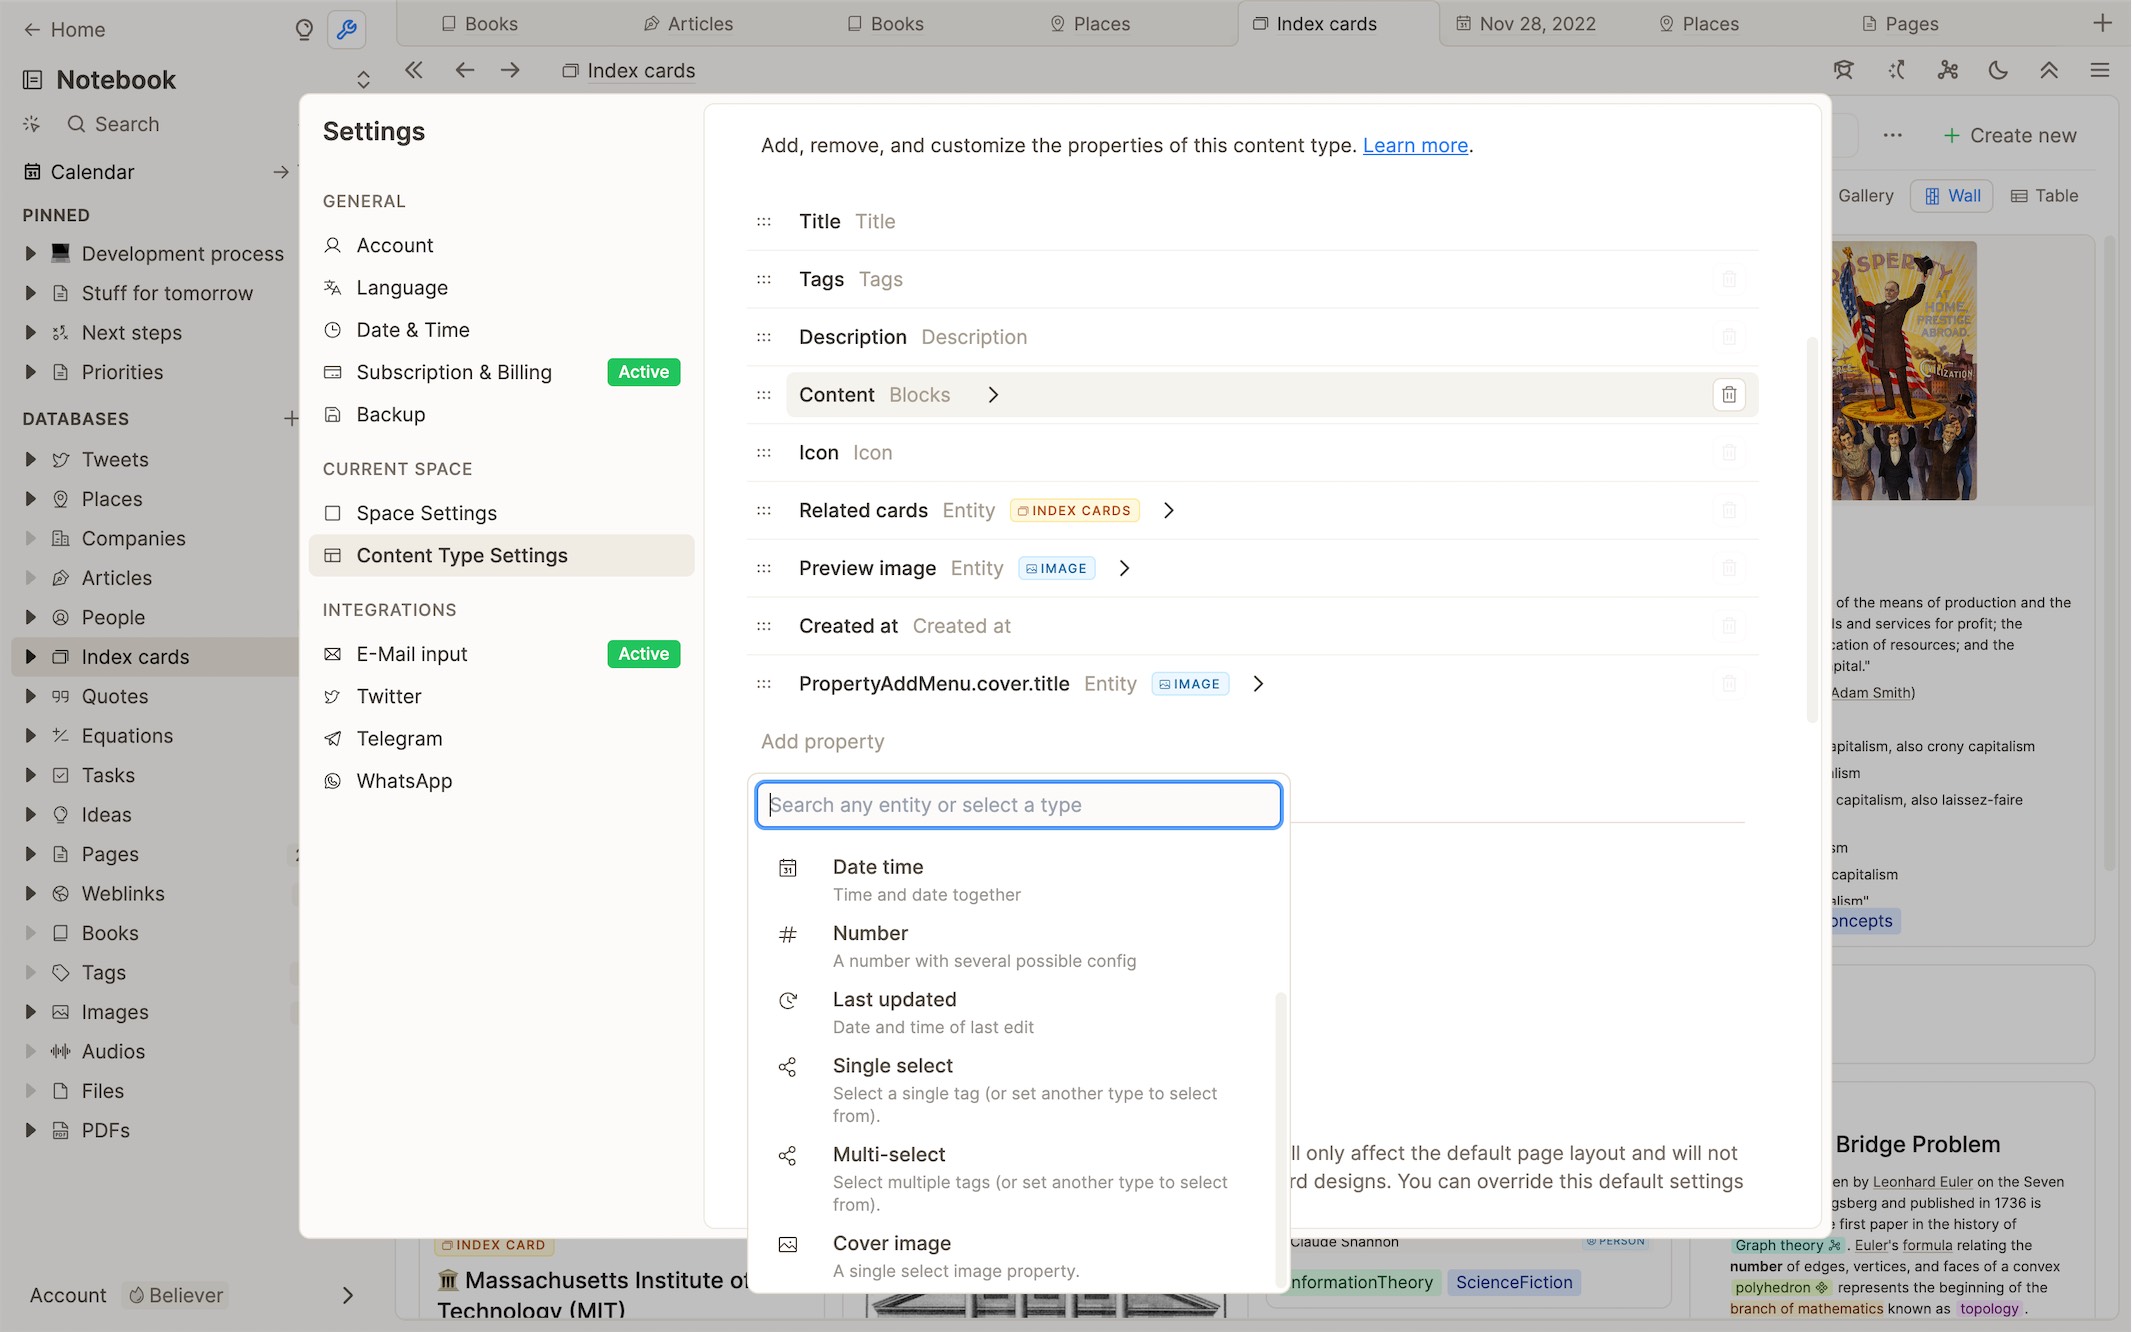
Task: Click the WhatsApp integration icon
Action: [x=331, y=781]
